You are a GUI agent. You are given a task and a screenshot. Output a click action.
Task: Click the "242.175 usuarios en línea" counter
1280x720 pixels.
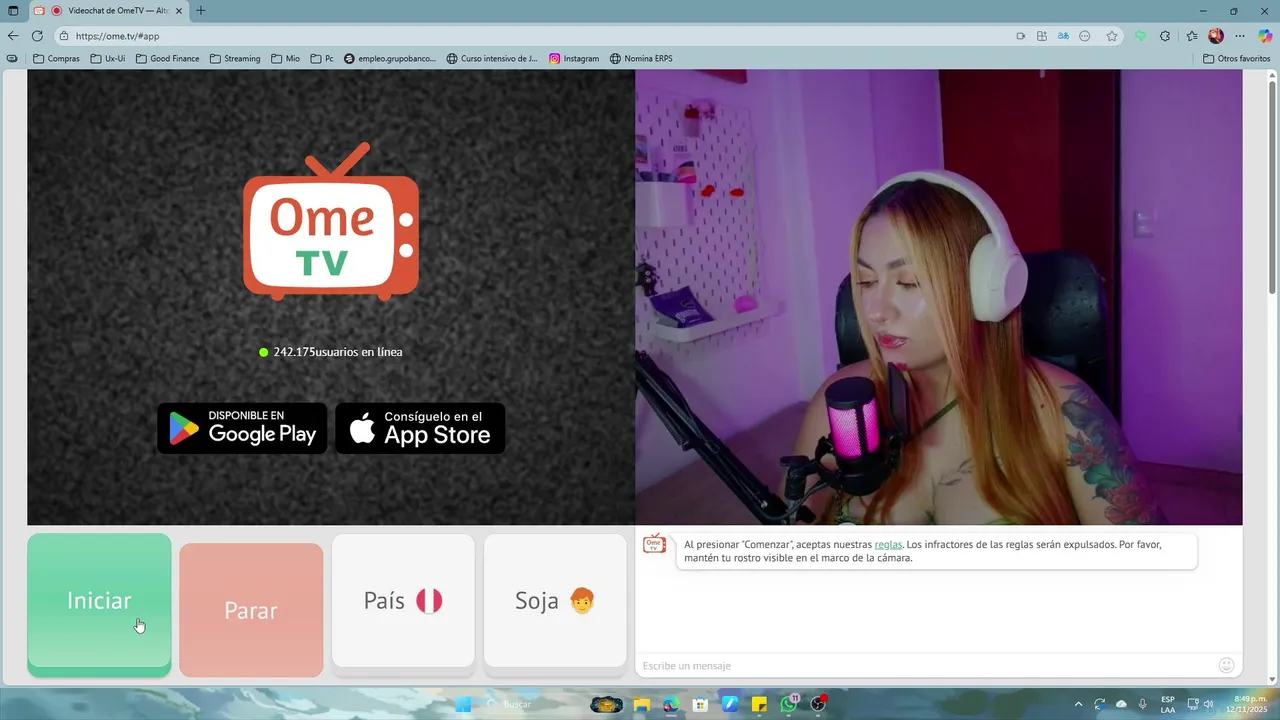click(x=331, y=352)
